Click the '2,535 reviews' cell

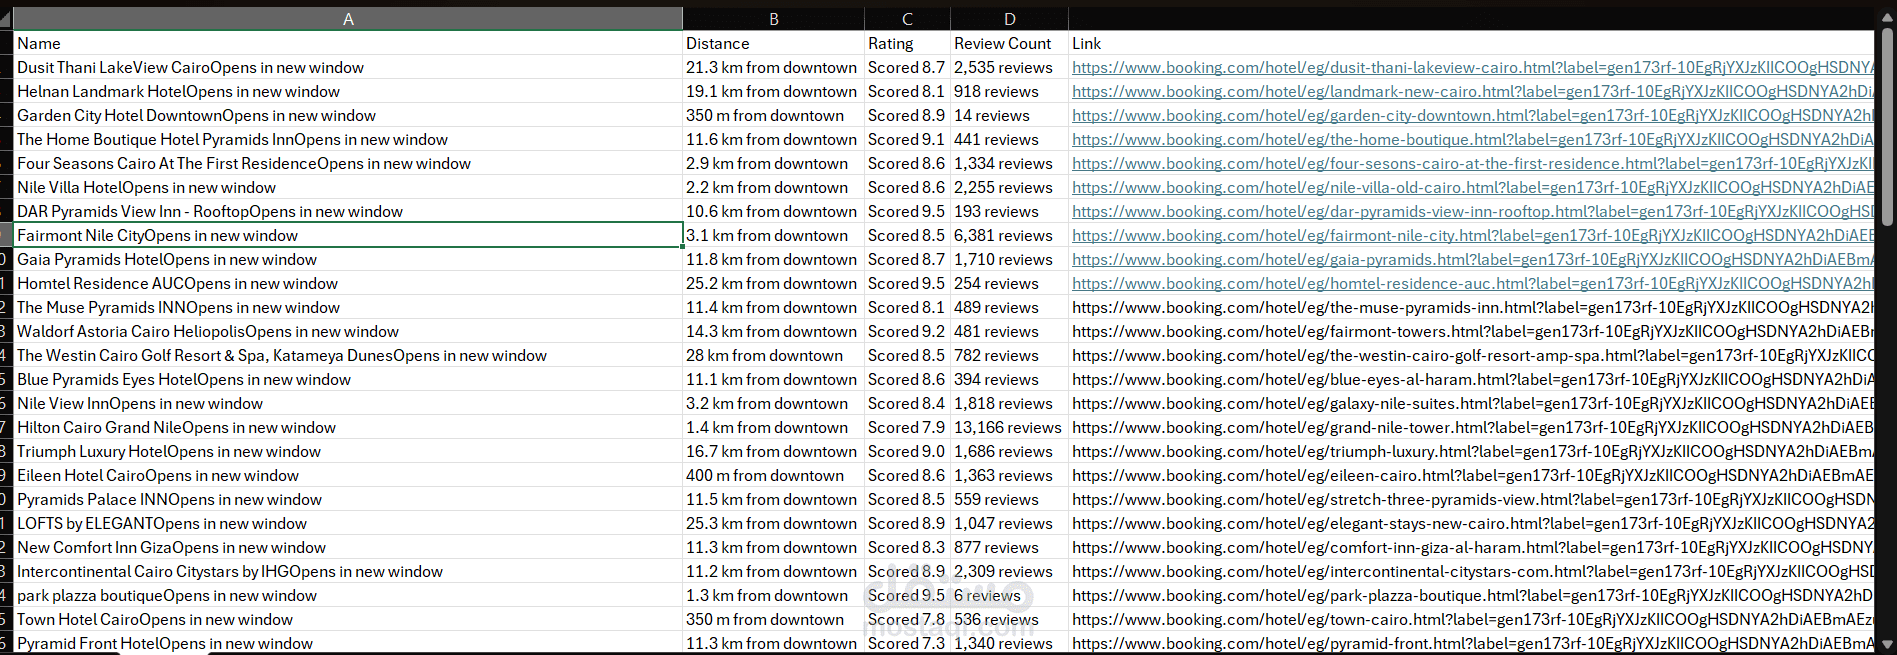1009,67
